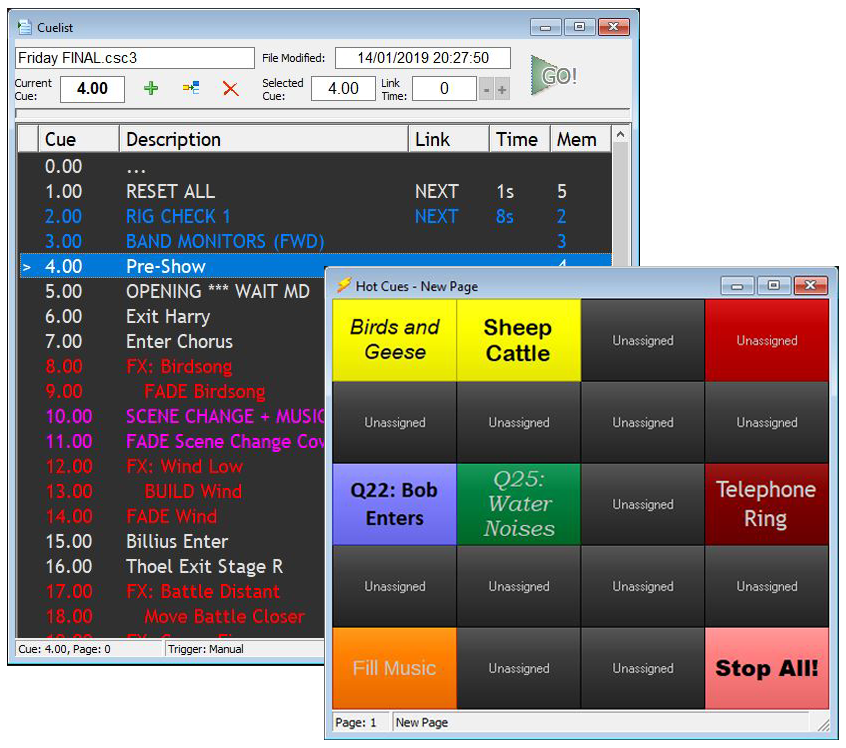Click the Current Cue input field

[x=92, y=89]
